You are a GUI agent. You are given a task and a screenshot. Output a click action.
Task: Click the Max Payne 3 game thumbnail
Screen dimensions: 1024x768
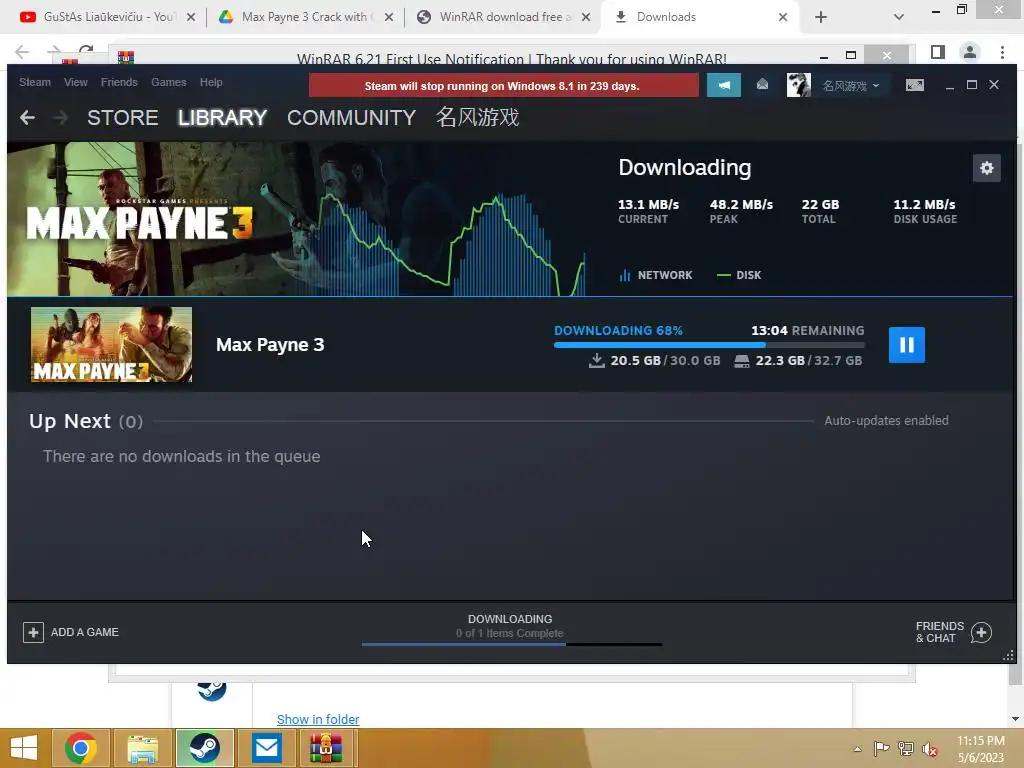click(112, 344)
